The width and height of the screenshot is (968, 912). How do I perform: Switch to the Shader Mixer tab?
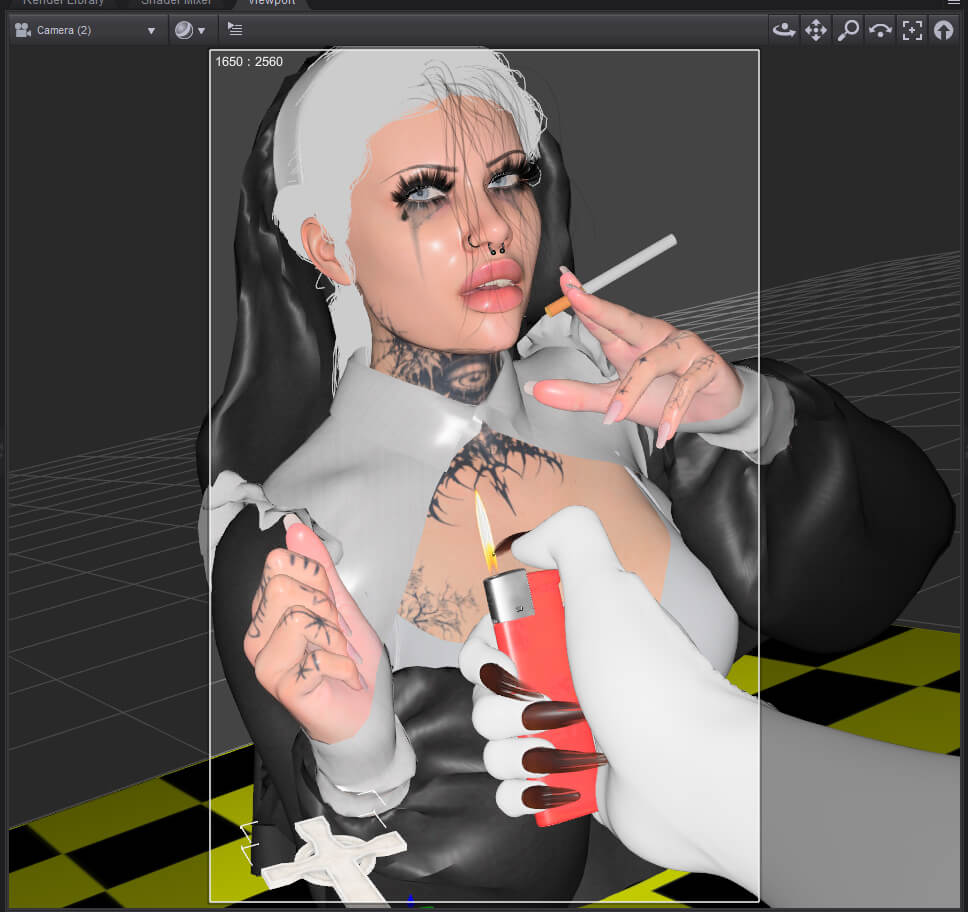(x=176, y=3)
